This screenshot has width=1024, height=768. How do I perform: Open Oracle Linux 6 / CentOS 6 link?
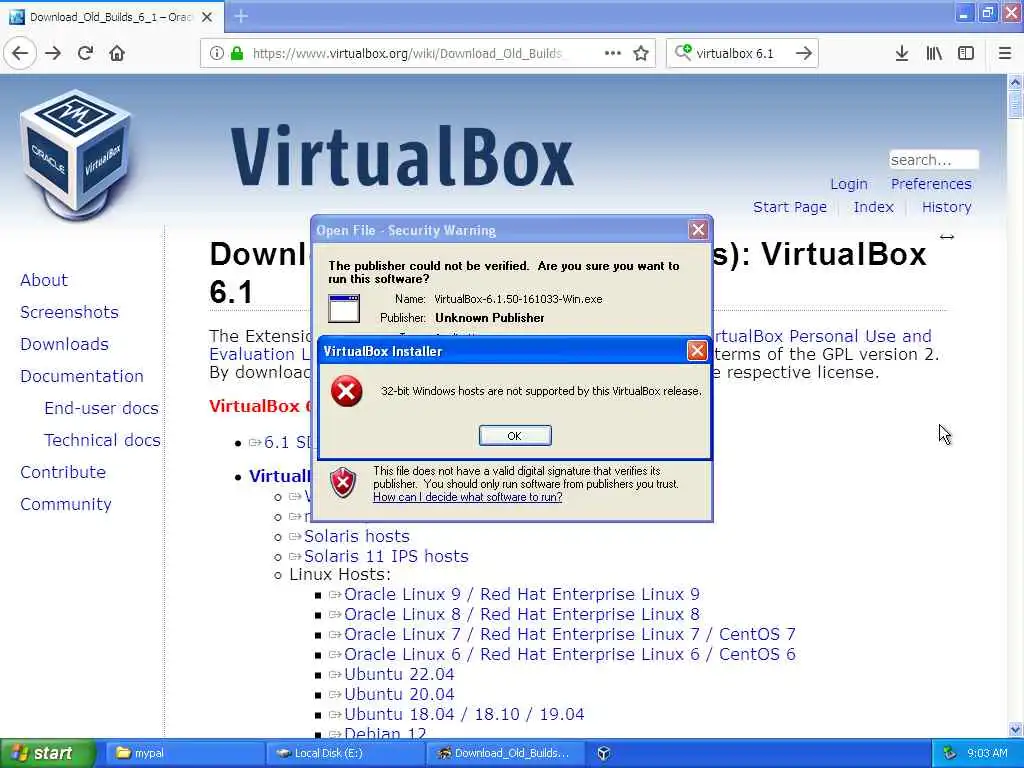569,654
